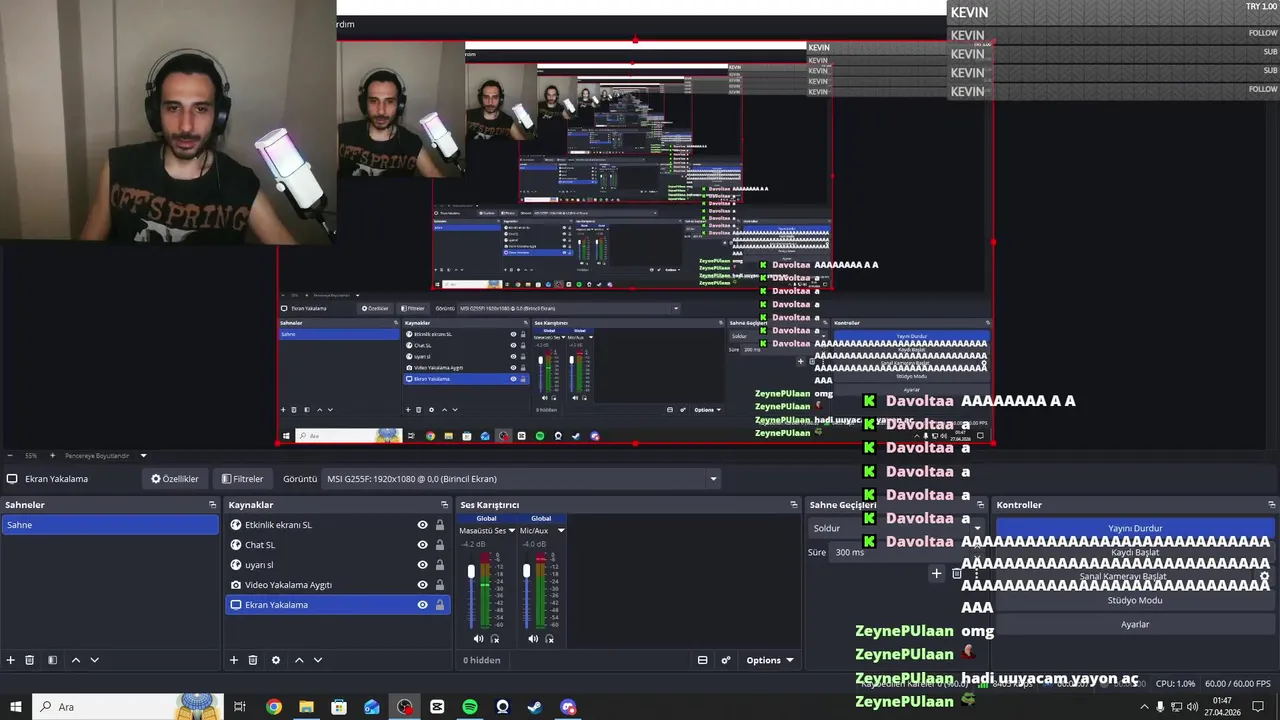Toggle lock on Video Yakalama Aygıtı source
Screen dimensions: 1280x720
pyautogui.click(x=439, y=585)
